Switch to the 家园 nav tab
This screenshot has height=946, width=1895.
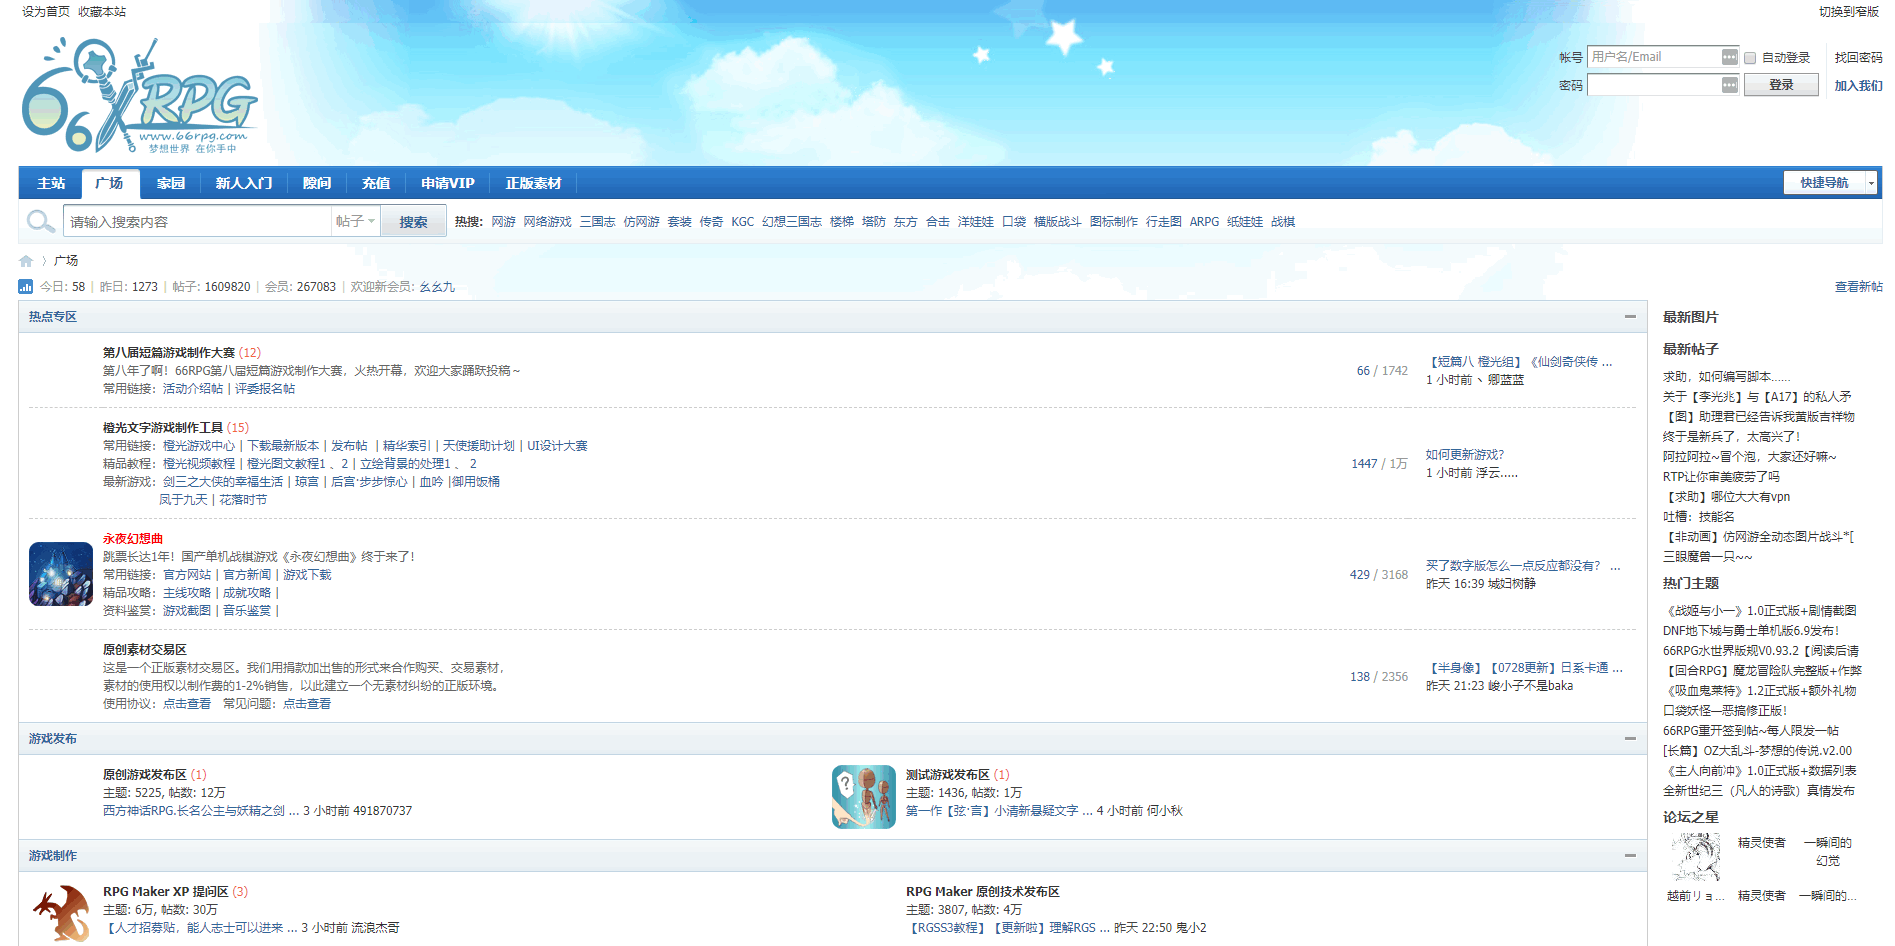171,183
